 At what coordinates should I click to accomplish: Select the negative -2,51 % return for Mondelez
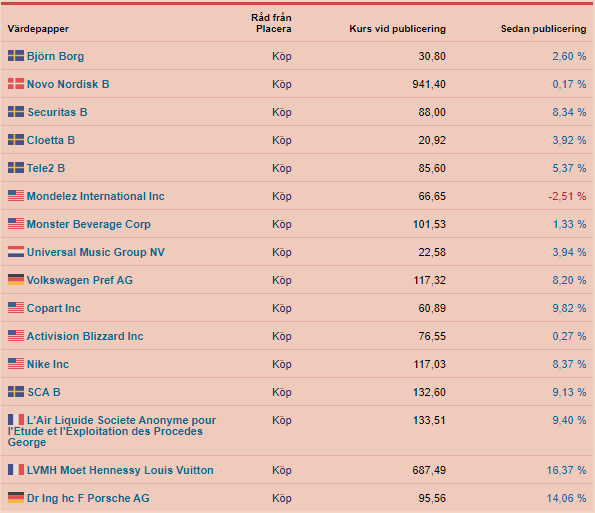[567, 196]
